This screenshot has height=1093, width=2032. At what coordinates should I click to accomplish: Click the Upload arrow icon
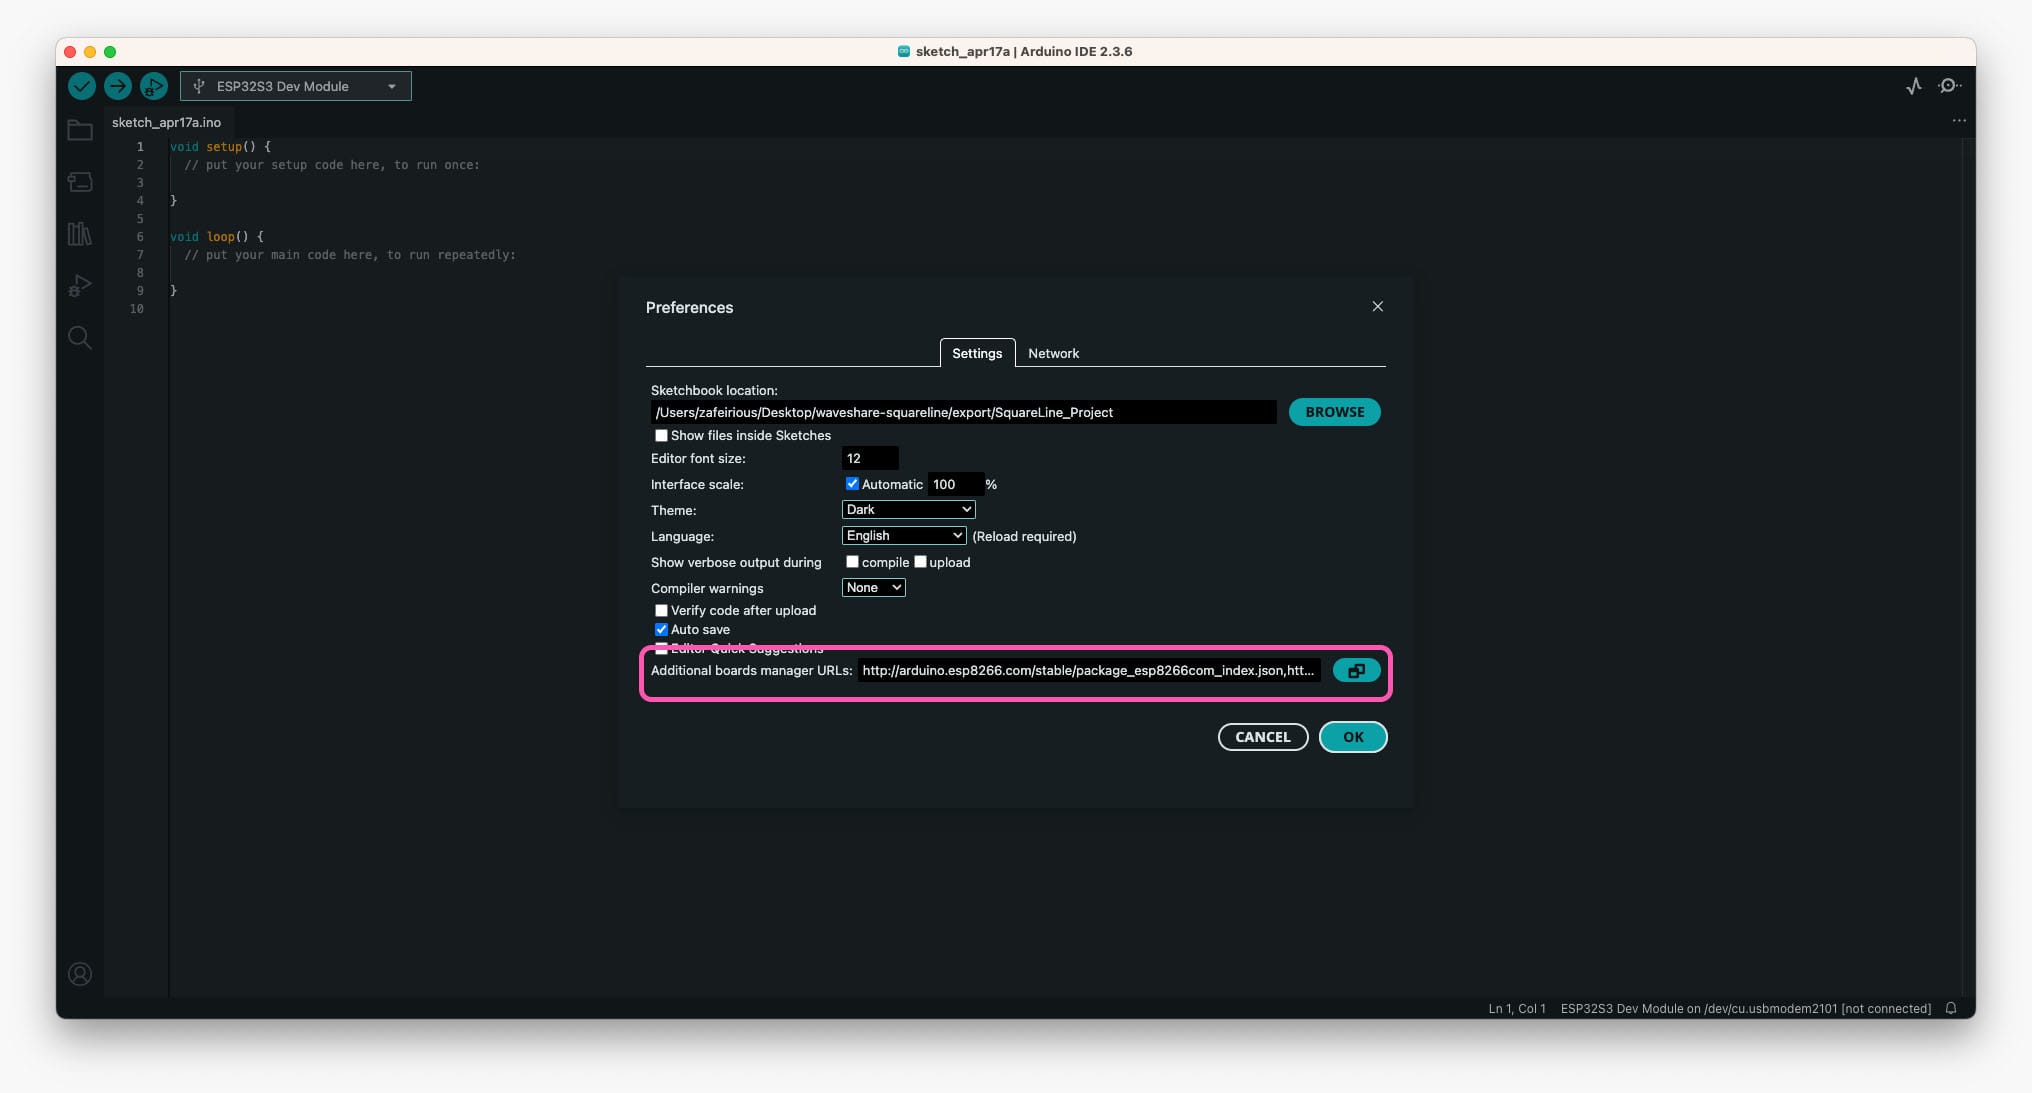tap(118, 86)
